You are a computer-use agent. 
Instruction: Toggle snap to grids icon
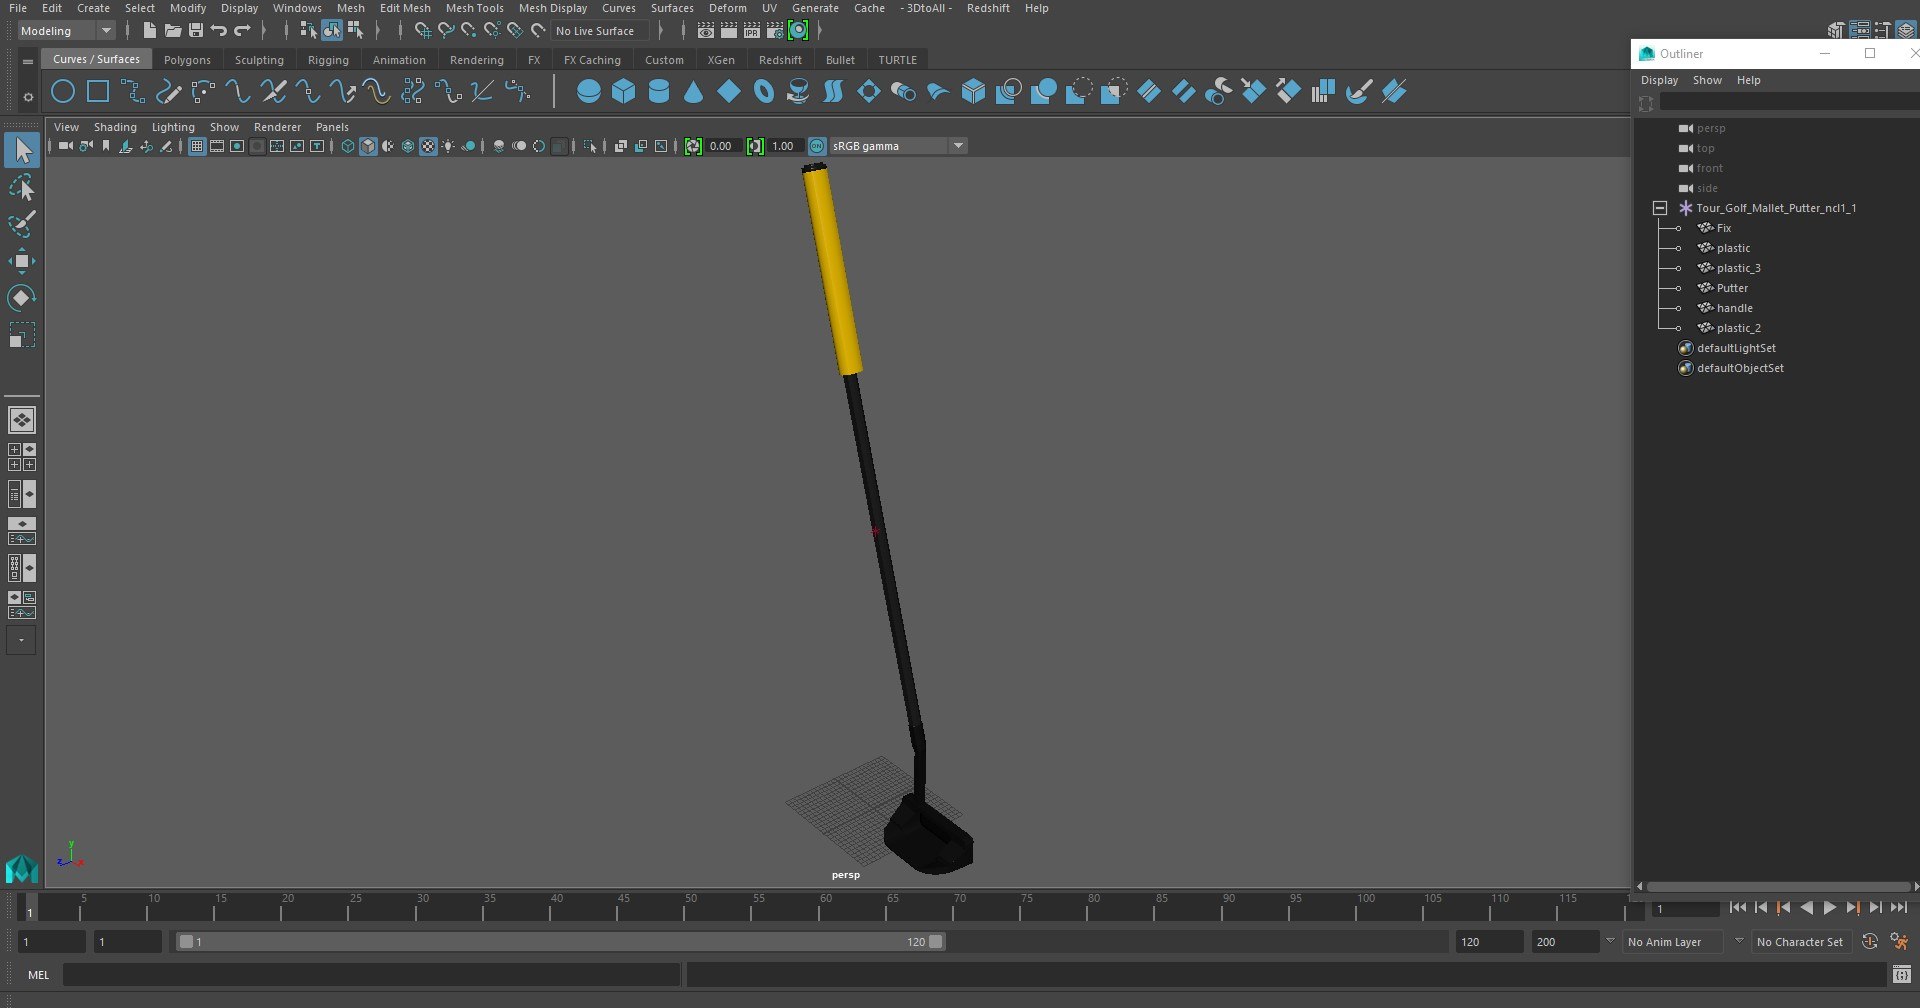coord(423,31)
